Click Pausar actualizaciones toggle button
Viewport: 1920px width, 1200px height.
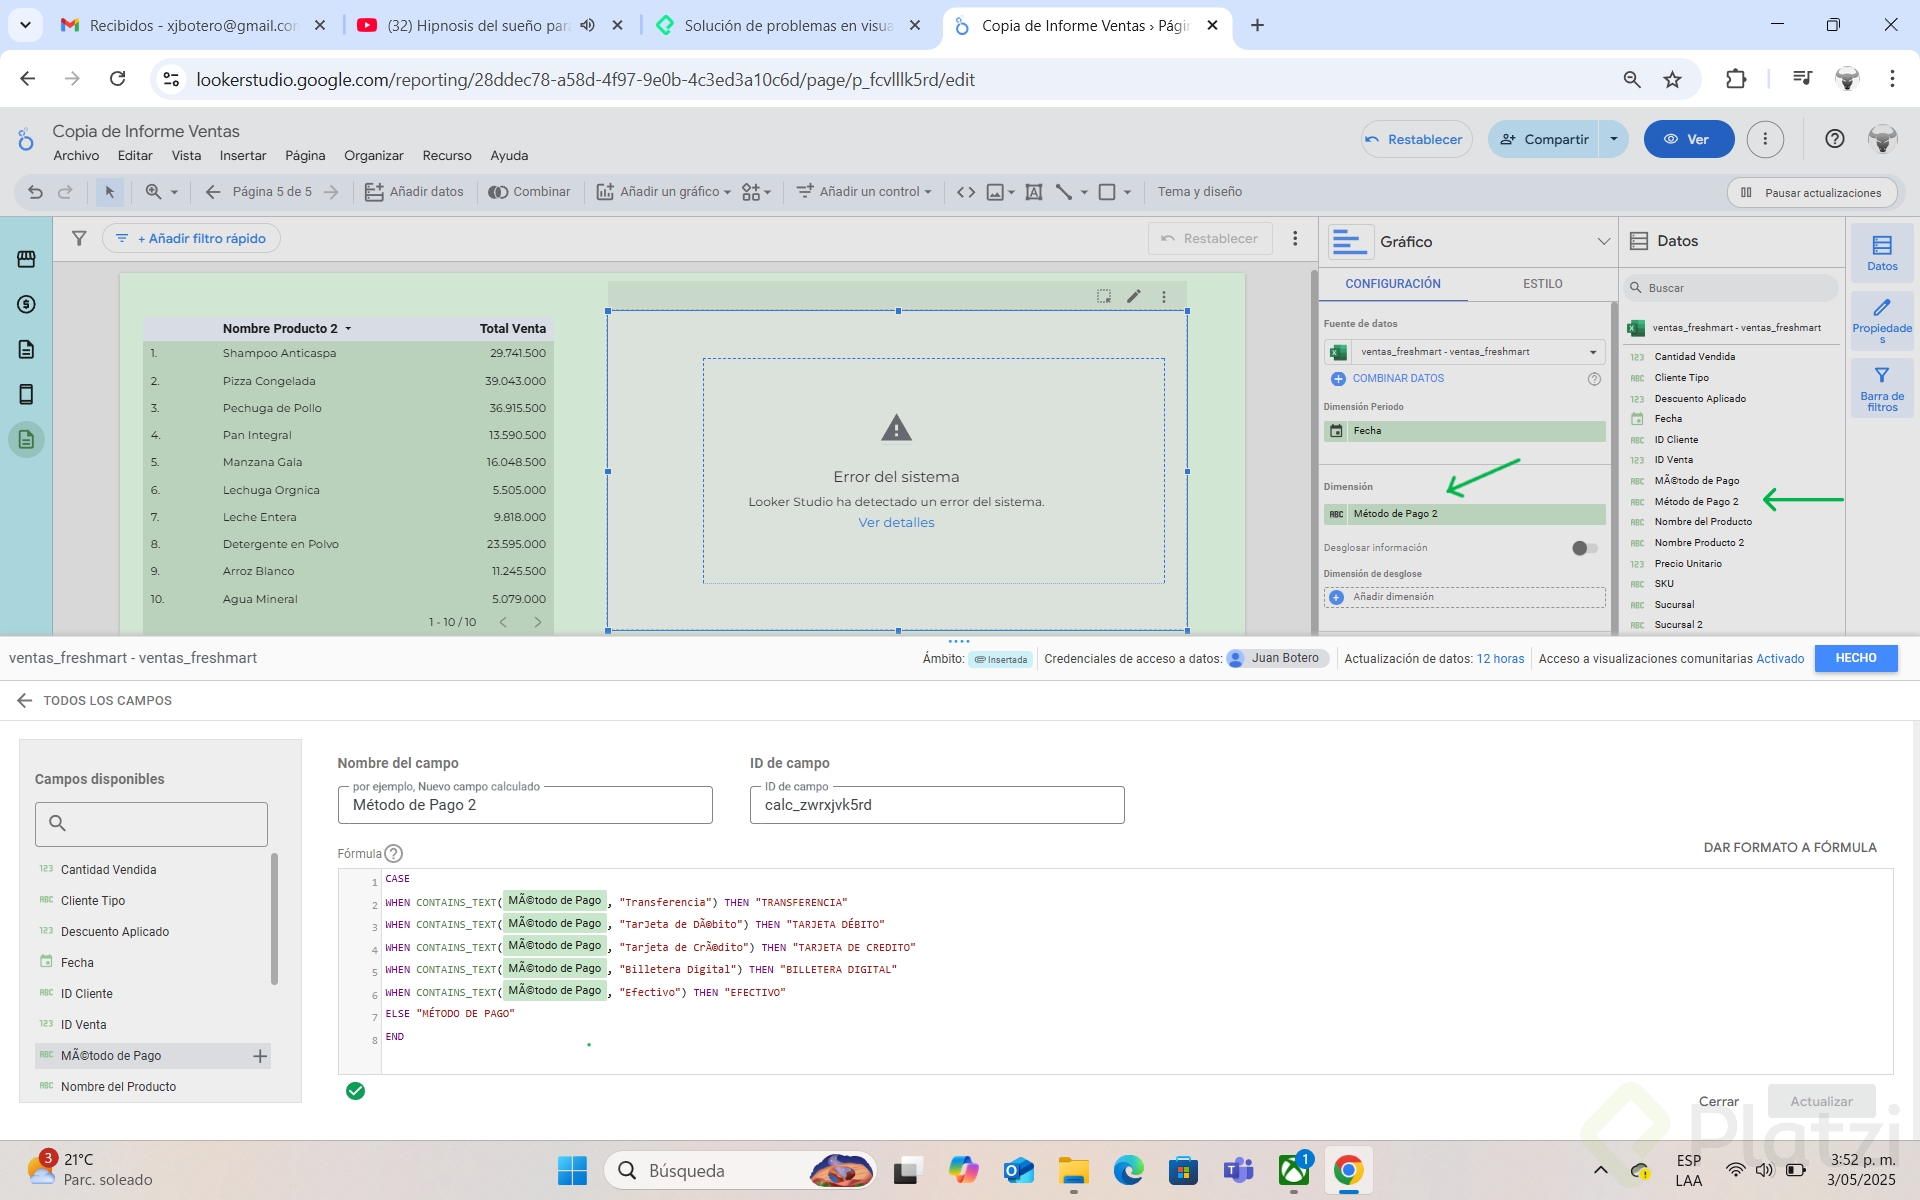pos(1811,192)
